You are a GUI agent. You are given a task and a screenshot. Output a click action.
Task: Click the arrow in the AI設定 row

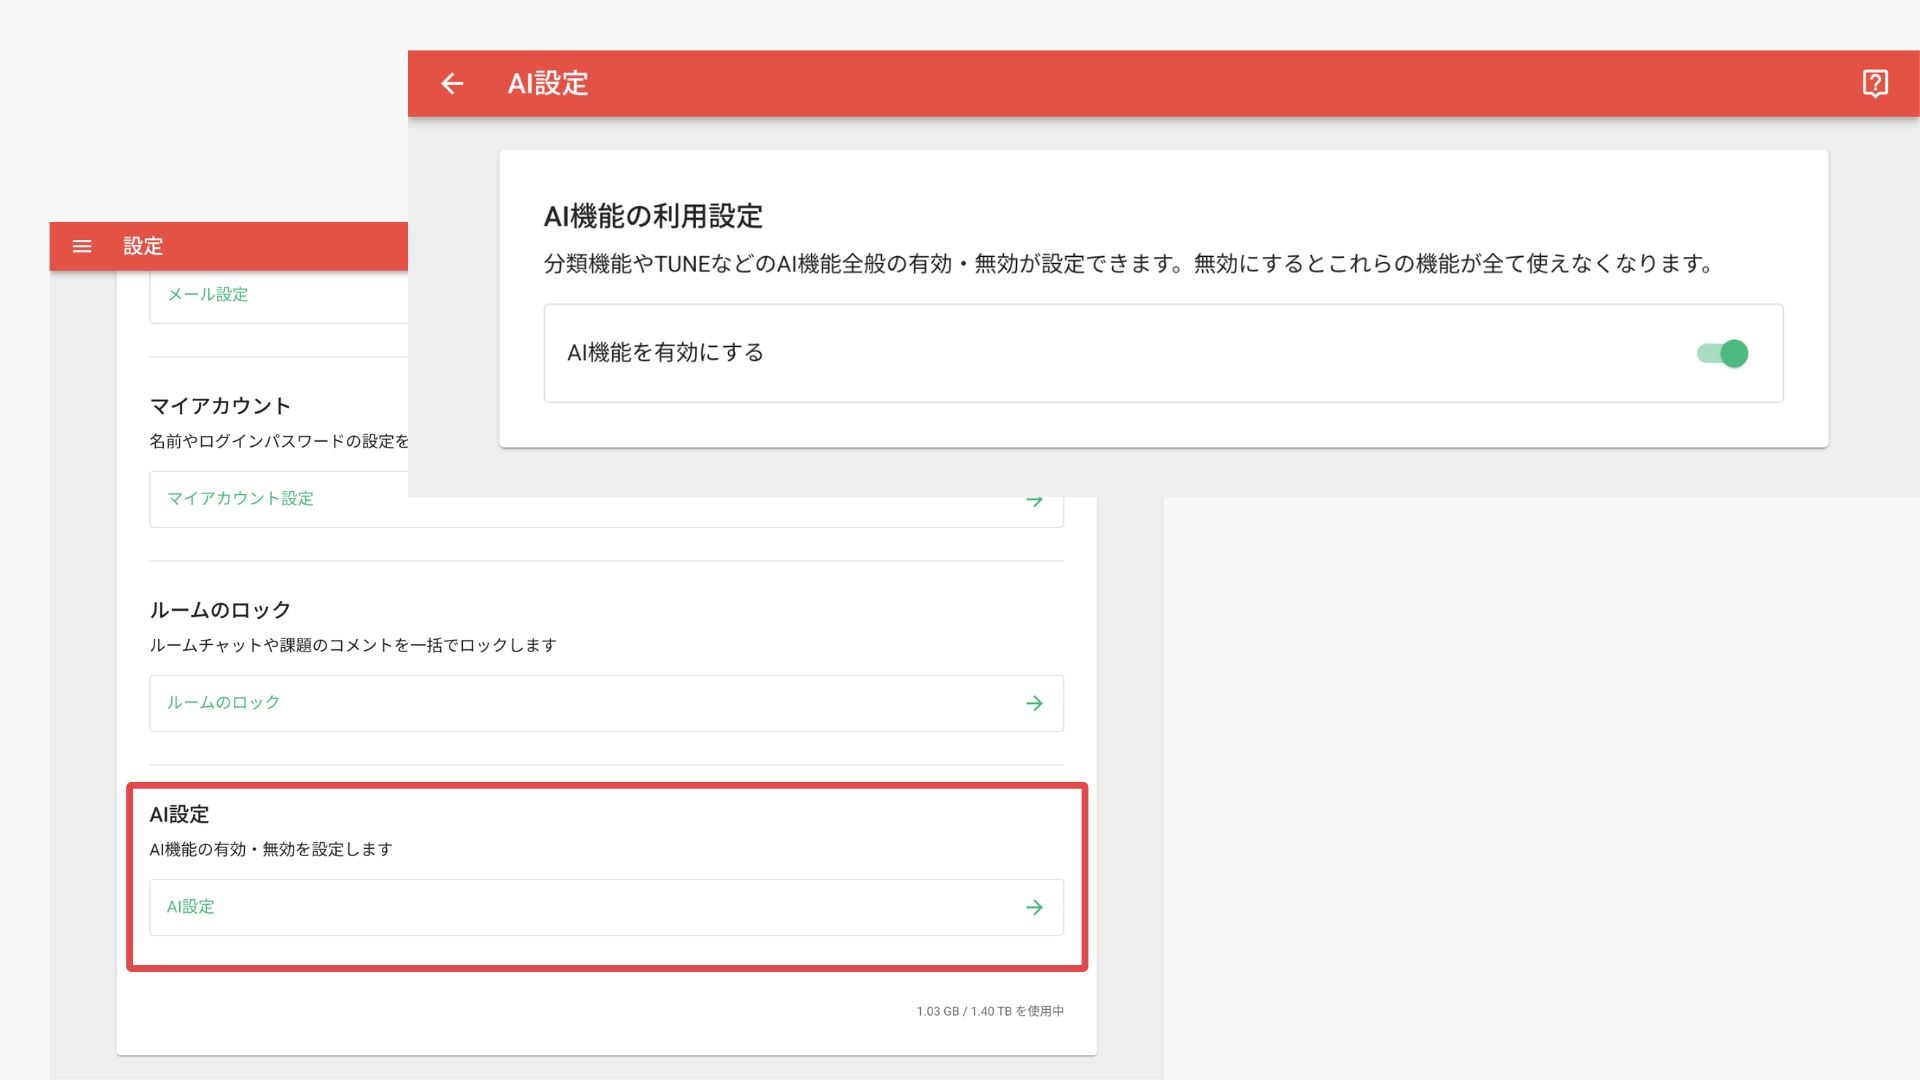[1034, 907]
